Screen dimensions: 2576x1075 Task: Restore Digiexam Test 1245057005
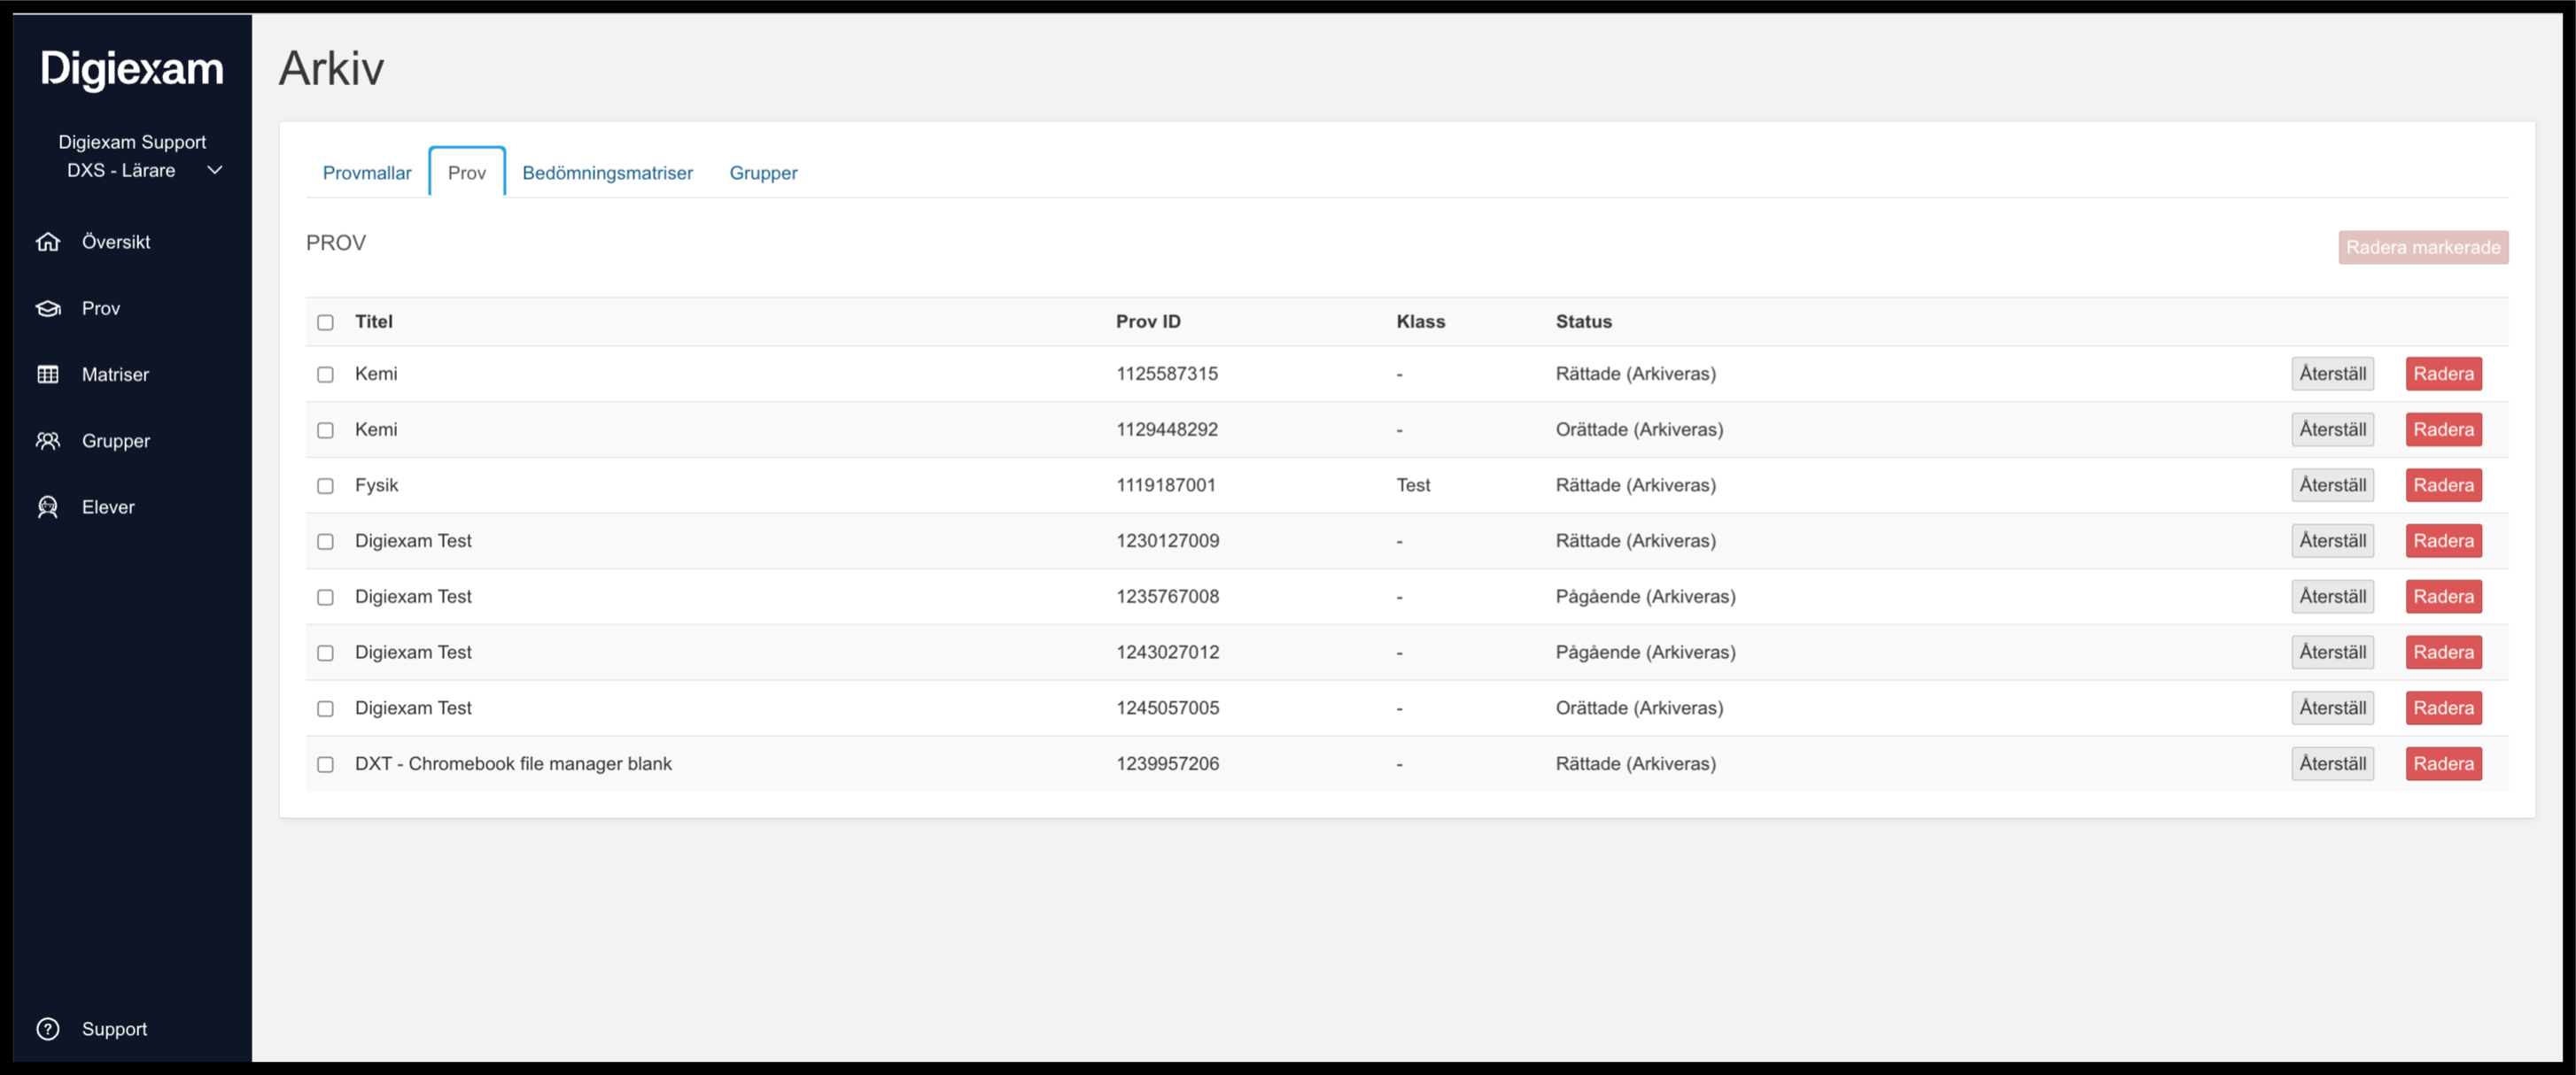pos(2332,707)
